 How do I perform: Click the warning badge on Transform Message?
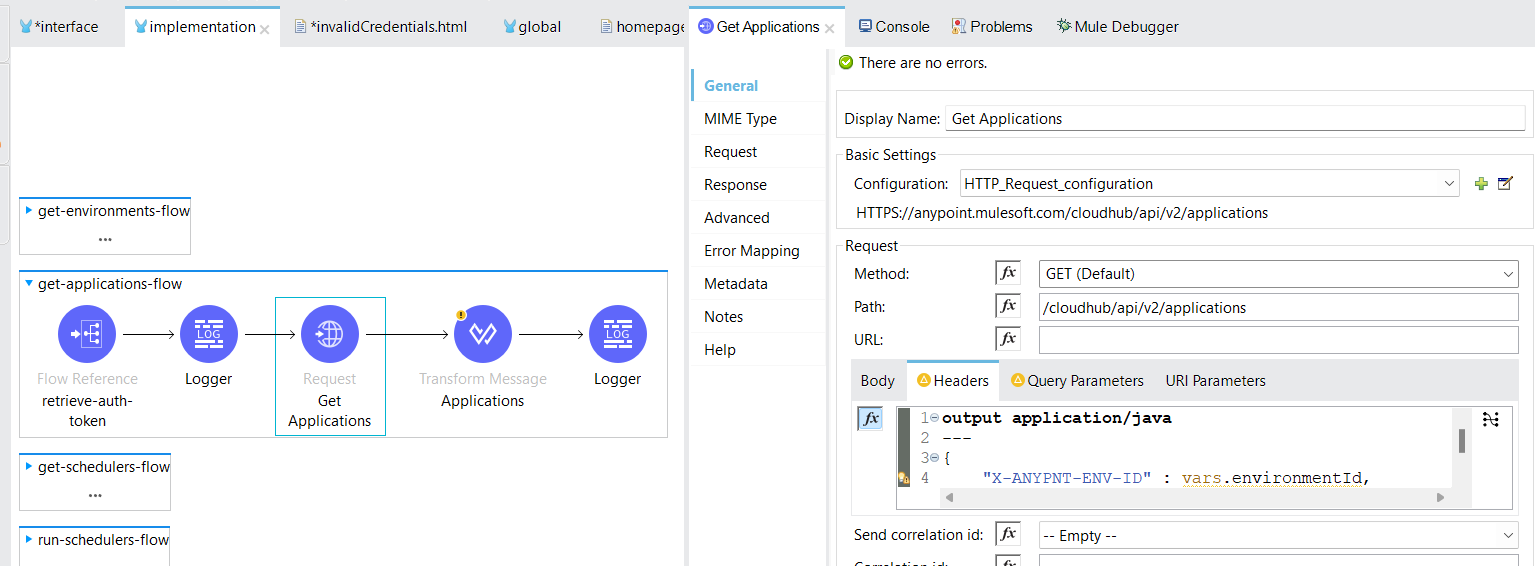point(461,314)
